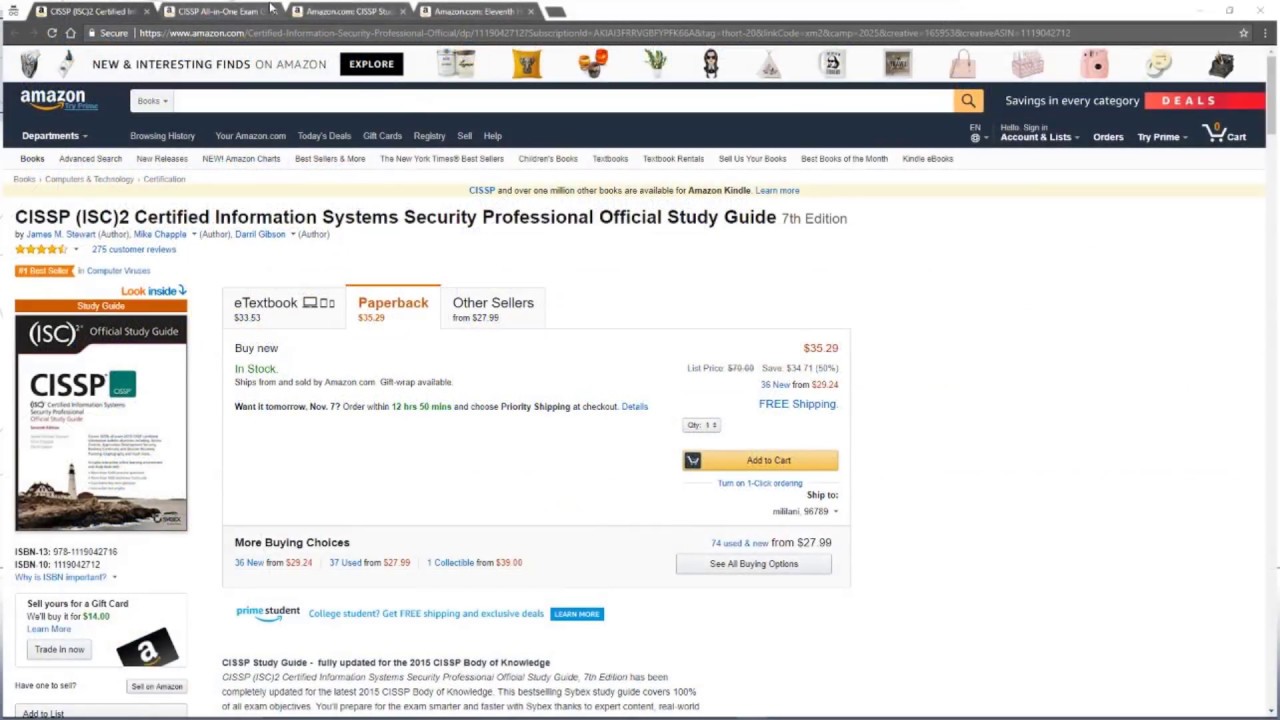
Task: Open the Books search category dropdown
Action: point(152,101)
